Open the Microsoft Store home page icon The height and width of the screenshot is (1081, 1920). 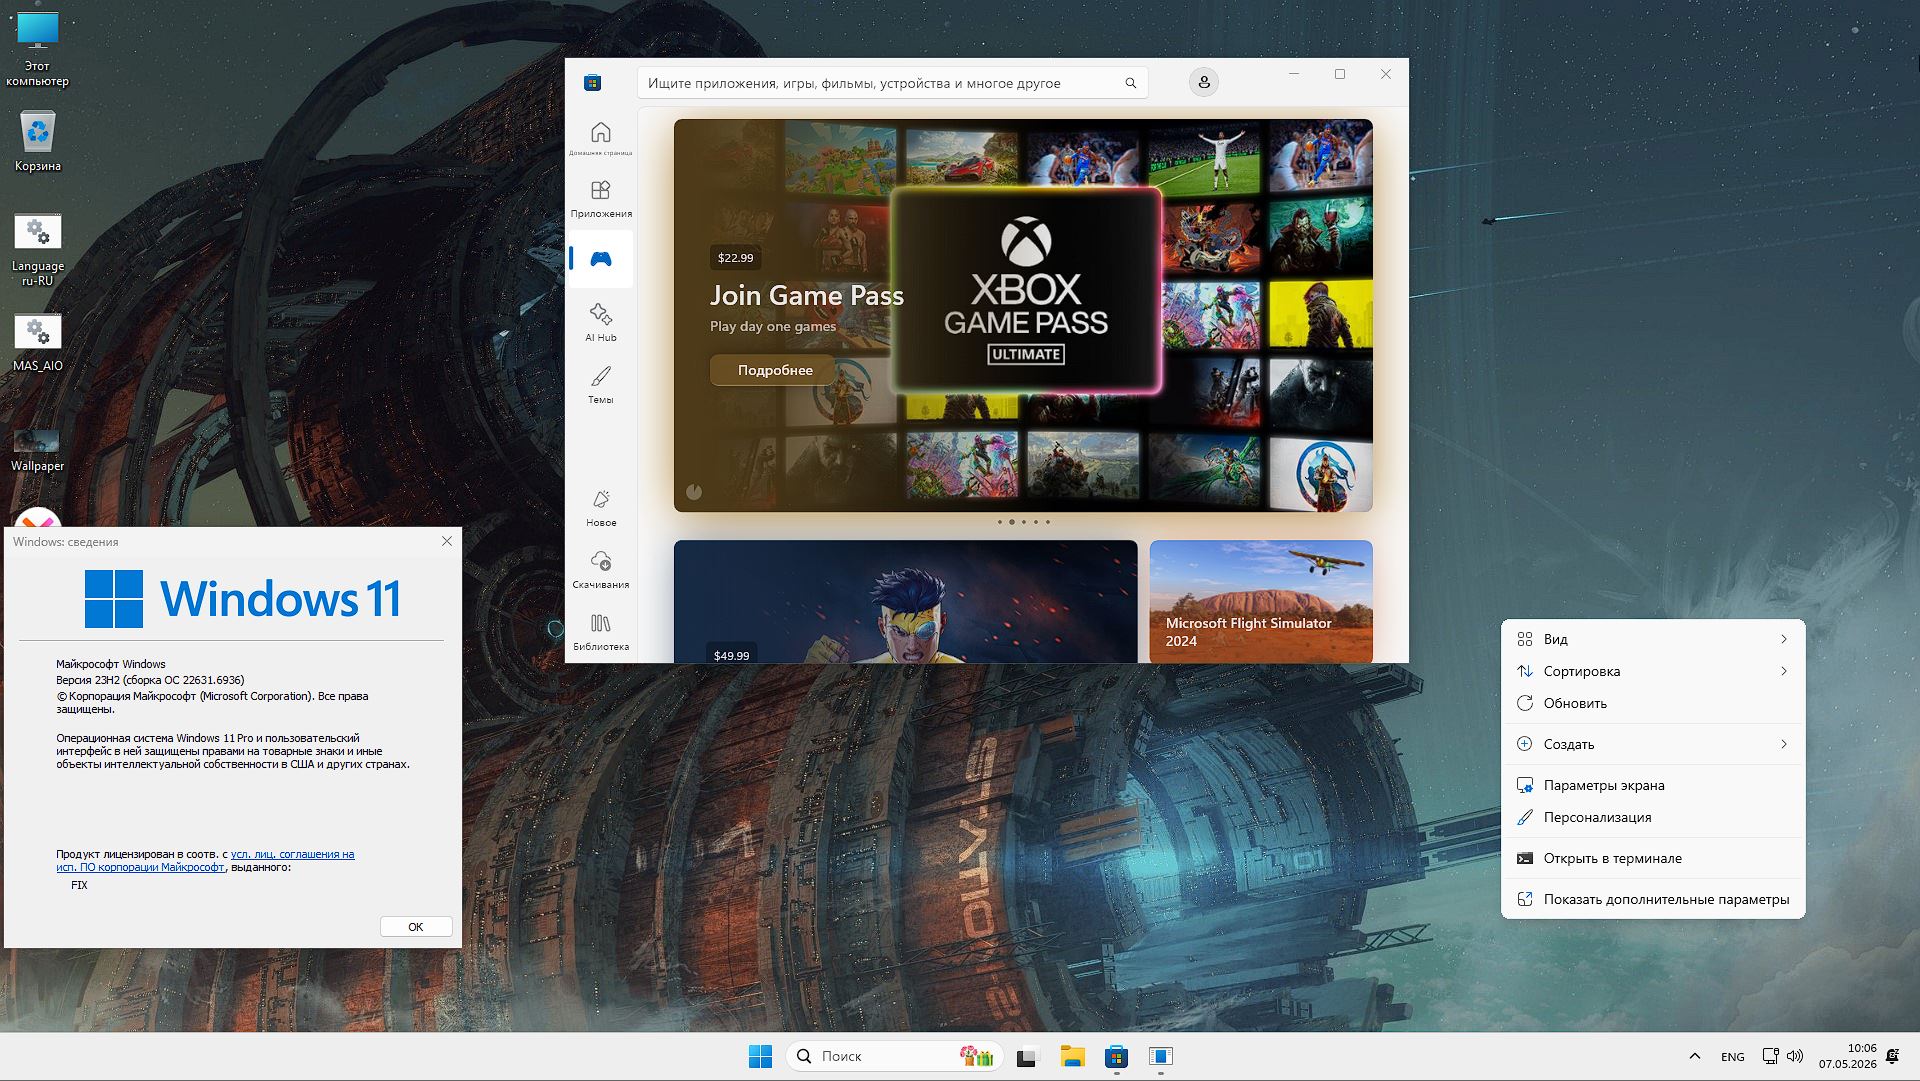[600, 138]
